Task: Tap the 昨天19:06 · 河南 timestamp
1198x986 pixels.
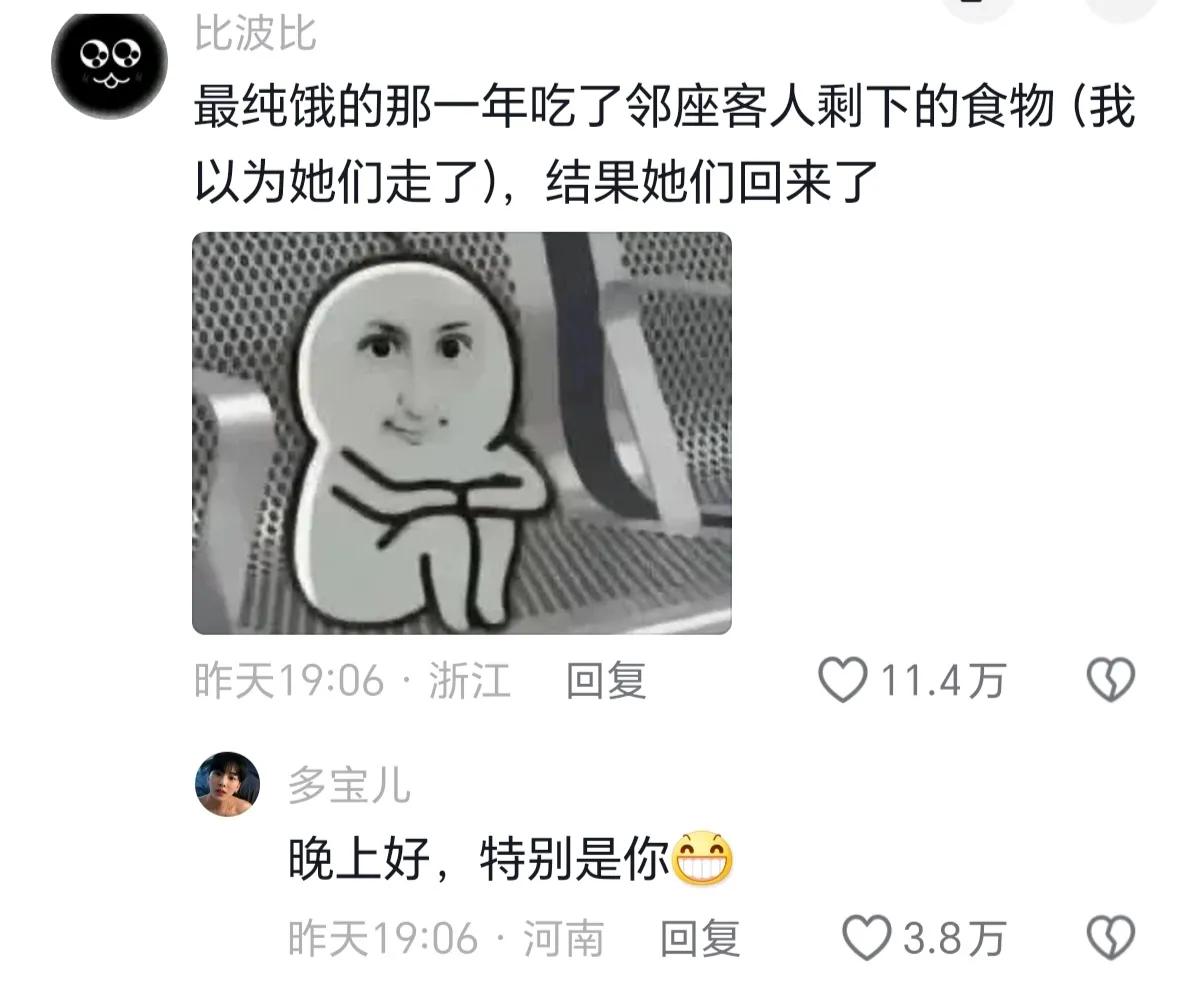Action: click(446, 939)
